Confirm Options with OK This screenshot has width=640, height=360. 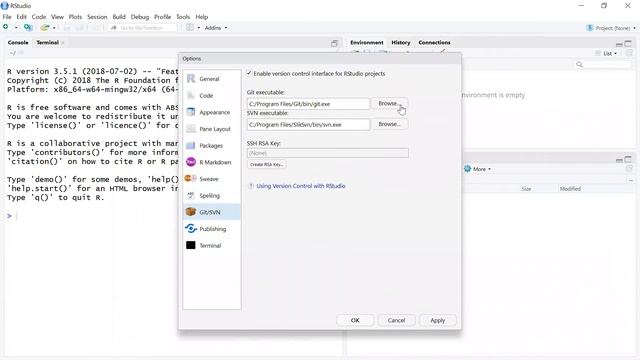click(x=355, y=320)
